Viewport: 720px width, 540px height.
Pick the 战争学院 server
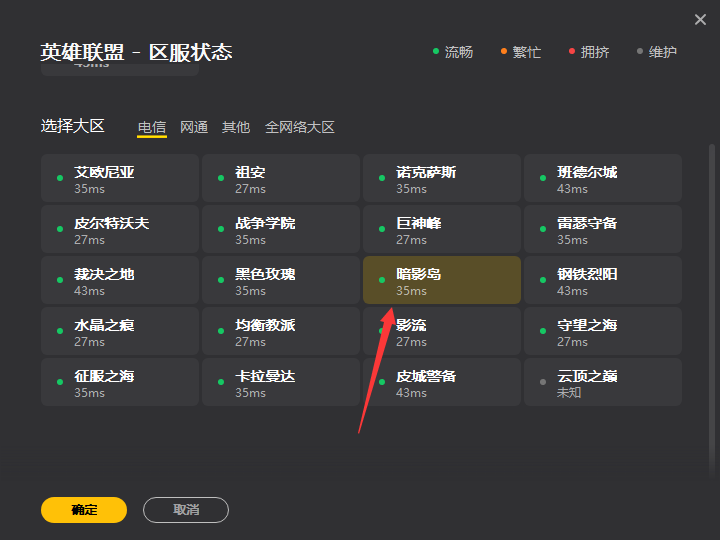click(281, 229)
